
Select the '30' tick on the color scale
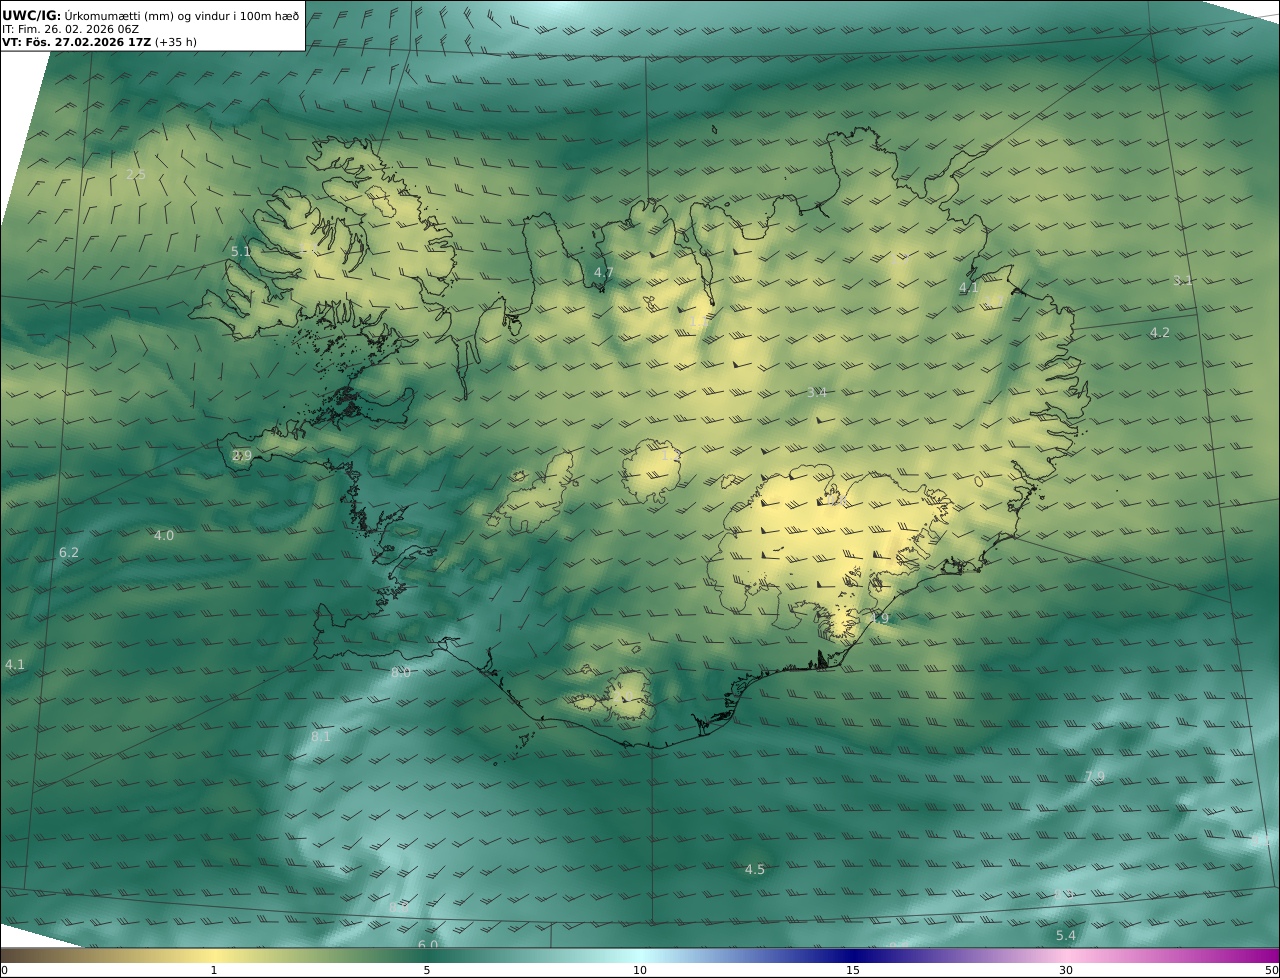[1066, 970]
